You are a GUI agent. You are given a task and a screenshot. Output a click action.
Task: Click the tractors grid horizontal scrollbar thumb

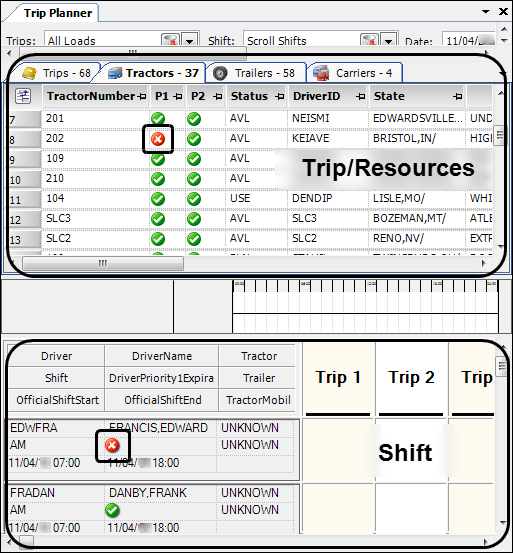(x=103, y=263)
